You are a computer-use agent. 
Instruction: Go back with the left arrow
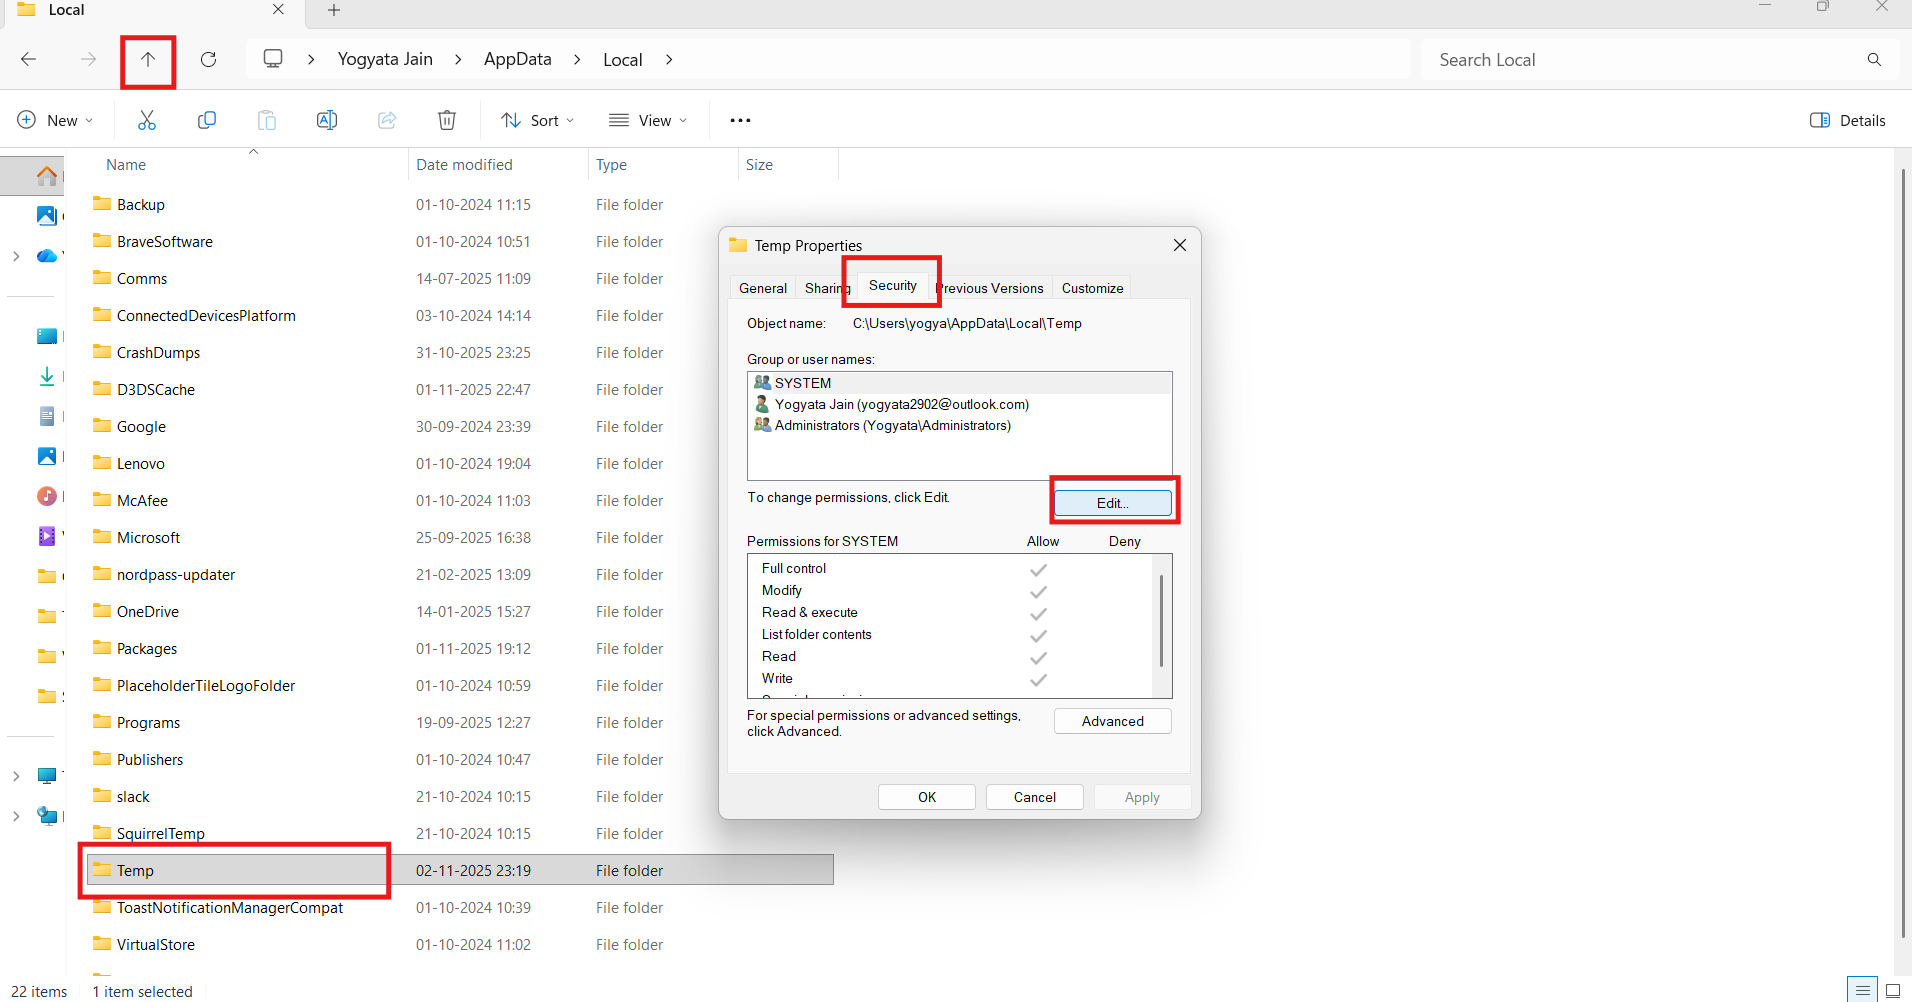coord(29,60)
